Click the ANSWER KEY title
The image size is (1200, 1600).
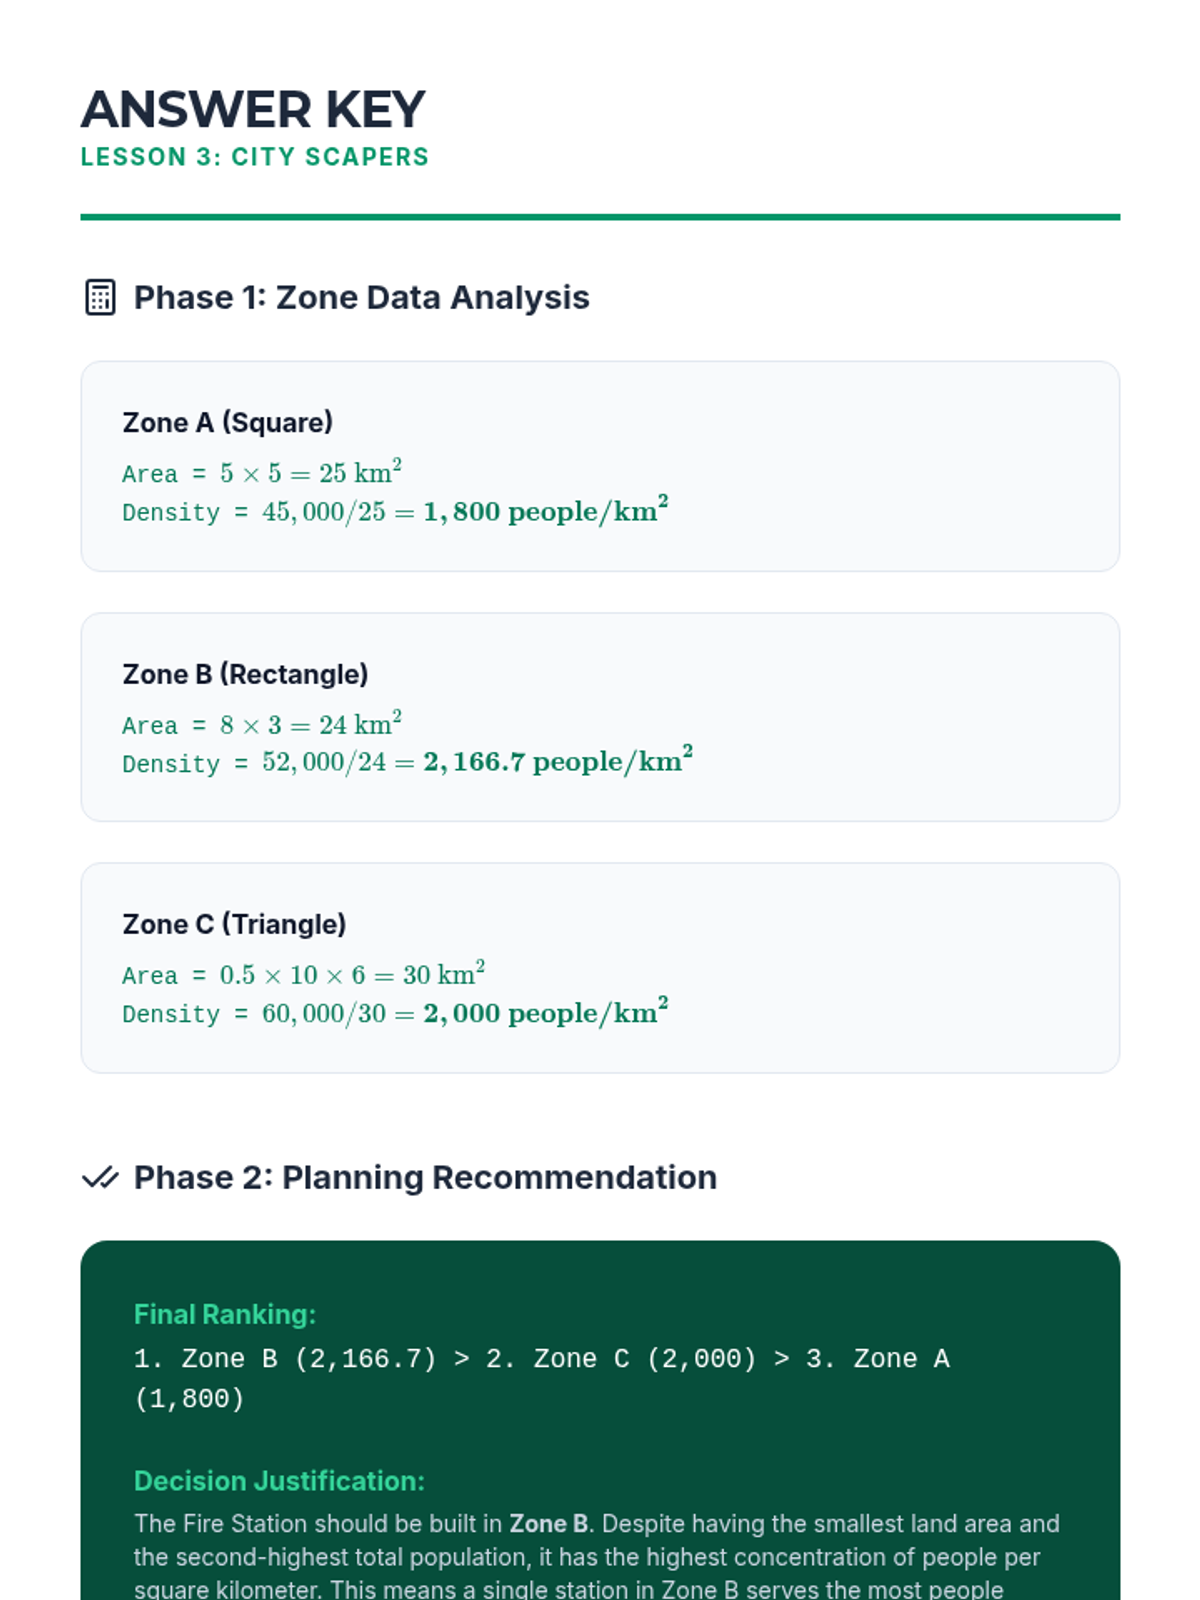coord(253,110)
